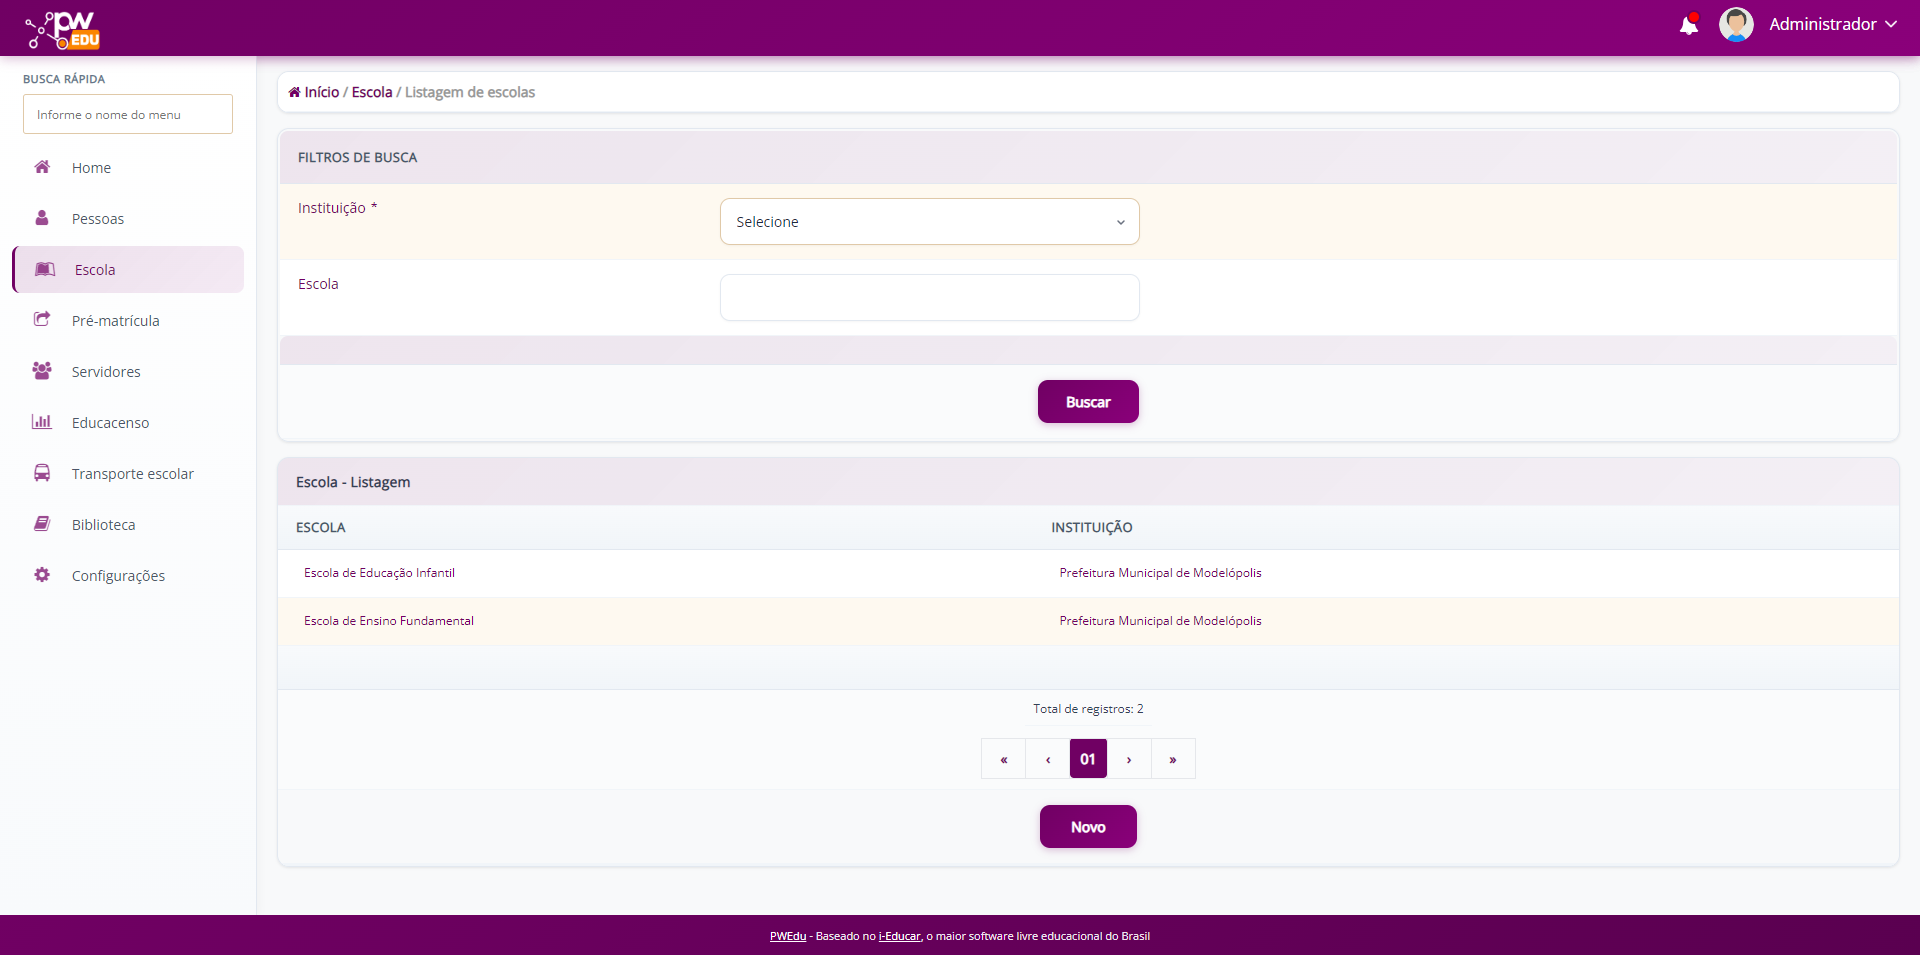This screenshot has width=1920, height=955.
Task: Select Home in the sidebar menu
Action: 91,168
